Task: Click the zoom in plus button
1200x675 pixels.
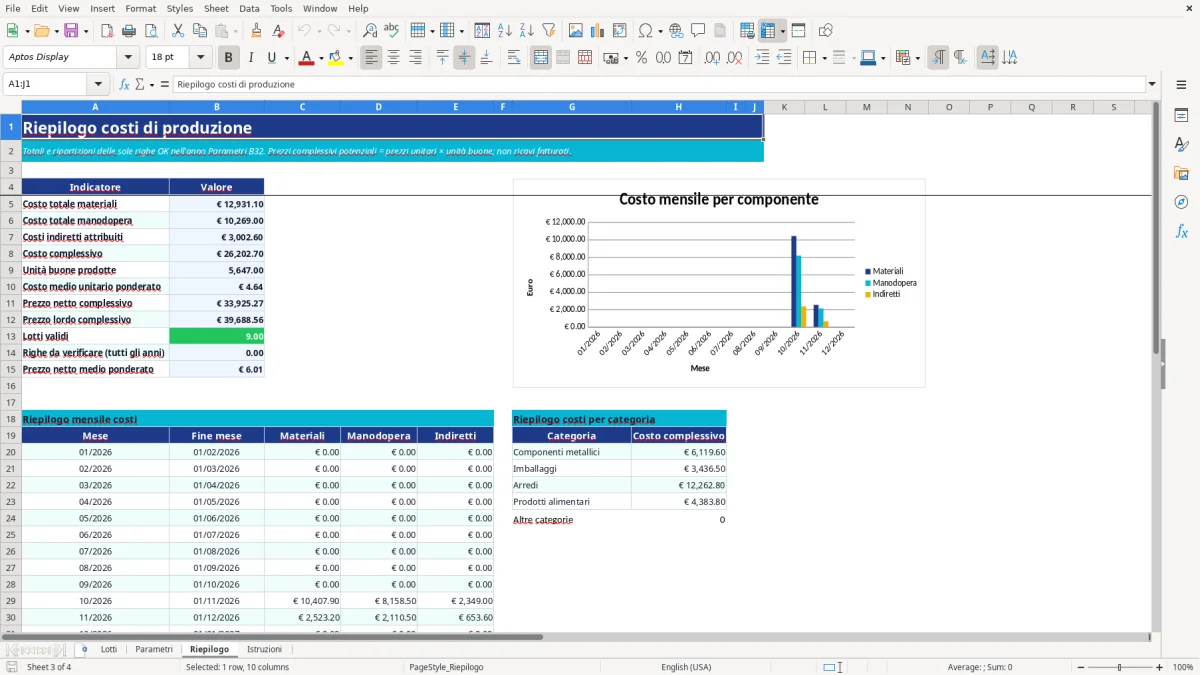Action: pyautogui.click(x=1160, y=667)
